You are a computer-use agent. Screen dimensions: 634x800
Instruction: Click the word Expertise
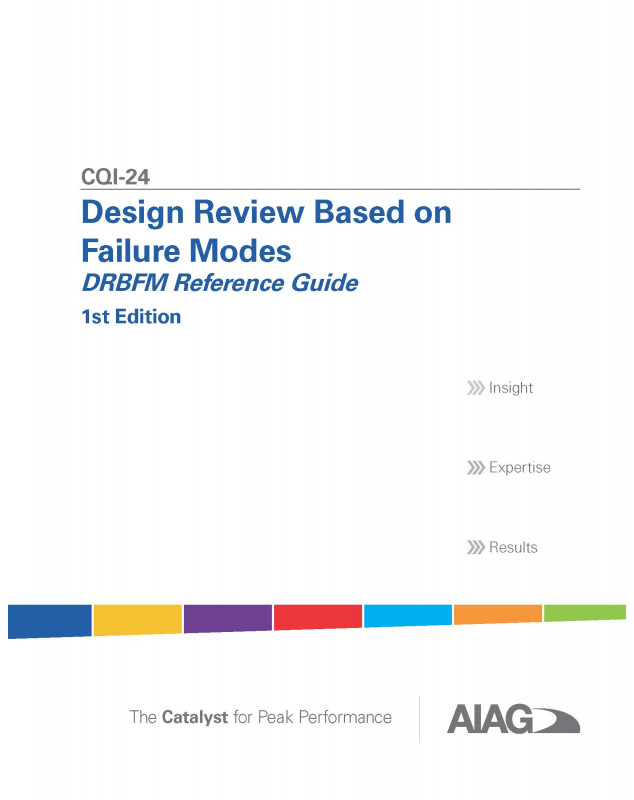(520, 468)
